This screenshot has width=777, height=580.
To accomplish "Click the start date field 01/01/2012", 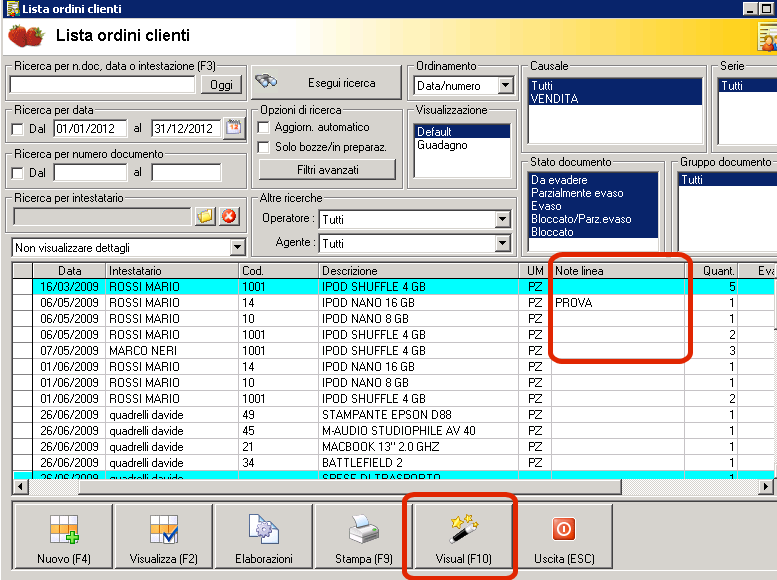I will (x=90, y=129).
